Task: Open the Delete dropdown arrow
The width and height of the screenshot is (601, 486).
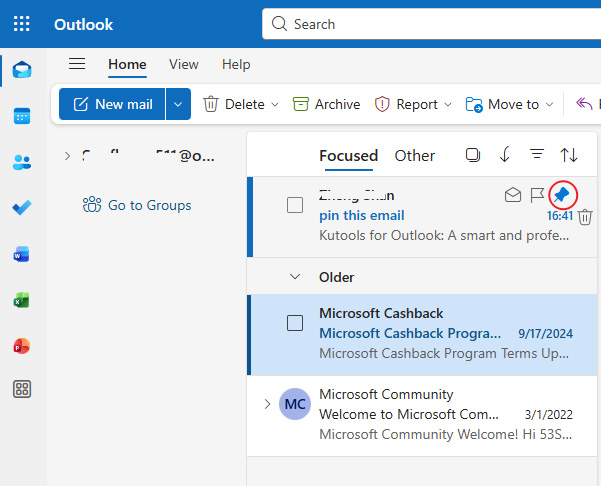Action: coord(275,104)
